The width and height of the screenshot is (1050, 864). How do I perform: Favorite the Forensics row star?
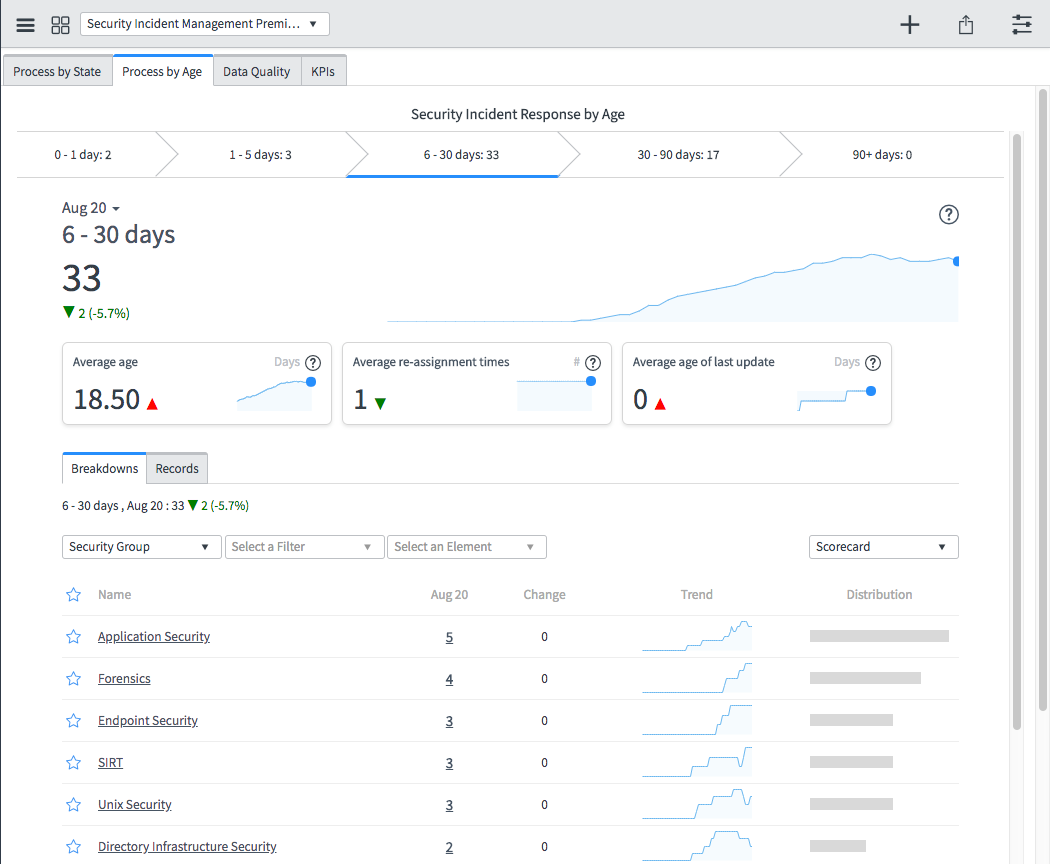[x=74, y=678]
